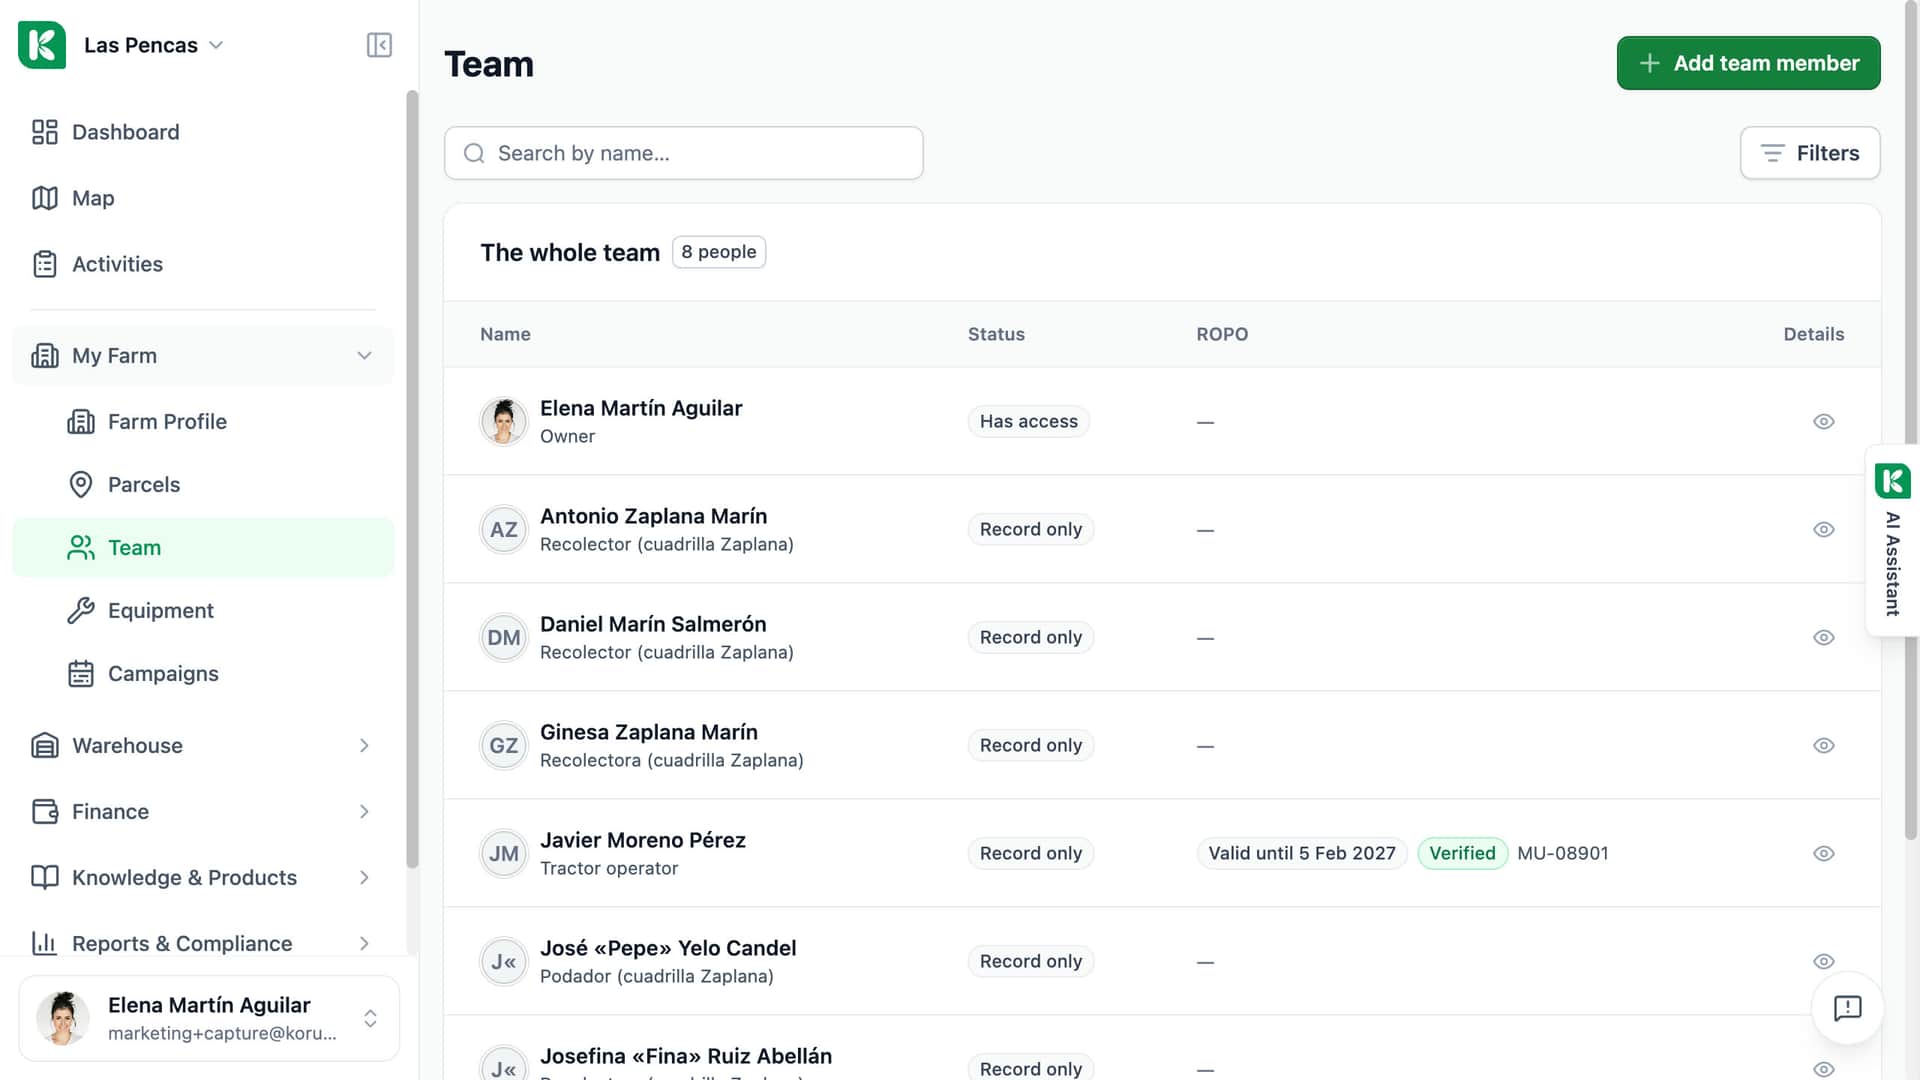
Task: Open the AI Assistant side tab
Action: pos(1892,540)
